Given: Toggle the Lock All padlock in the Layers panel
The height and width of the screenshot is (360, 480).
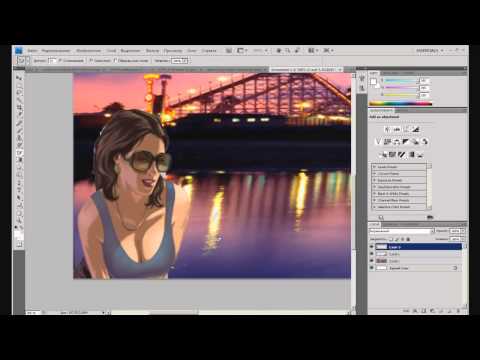Looking at the screenshot, I should tap(408, 239).
